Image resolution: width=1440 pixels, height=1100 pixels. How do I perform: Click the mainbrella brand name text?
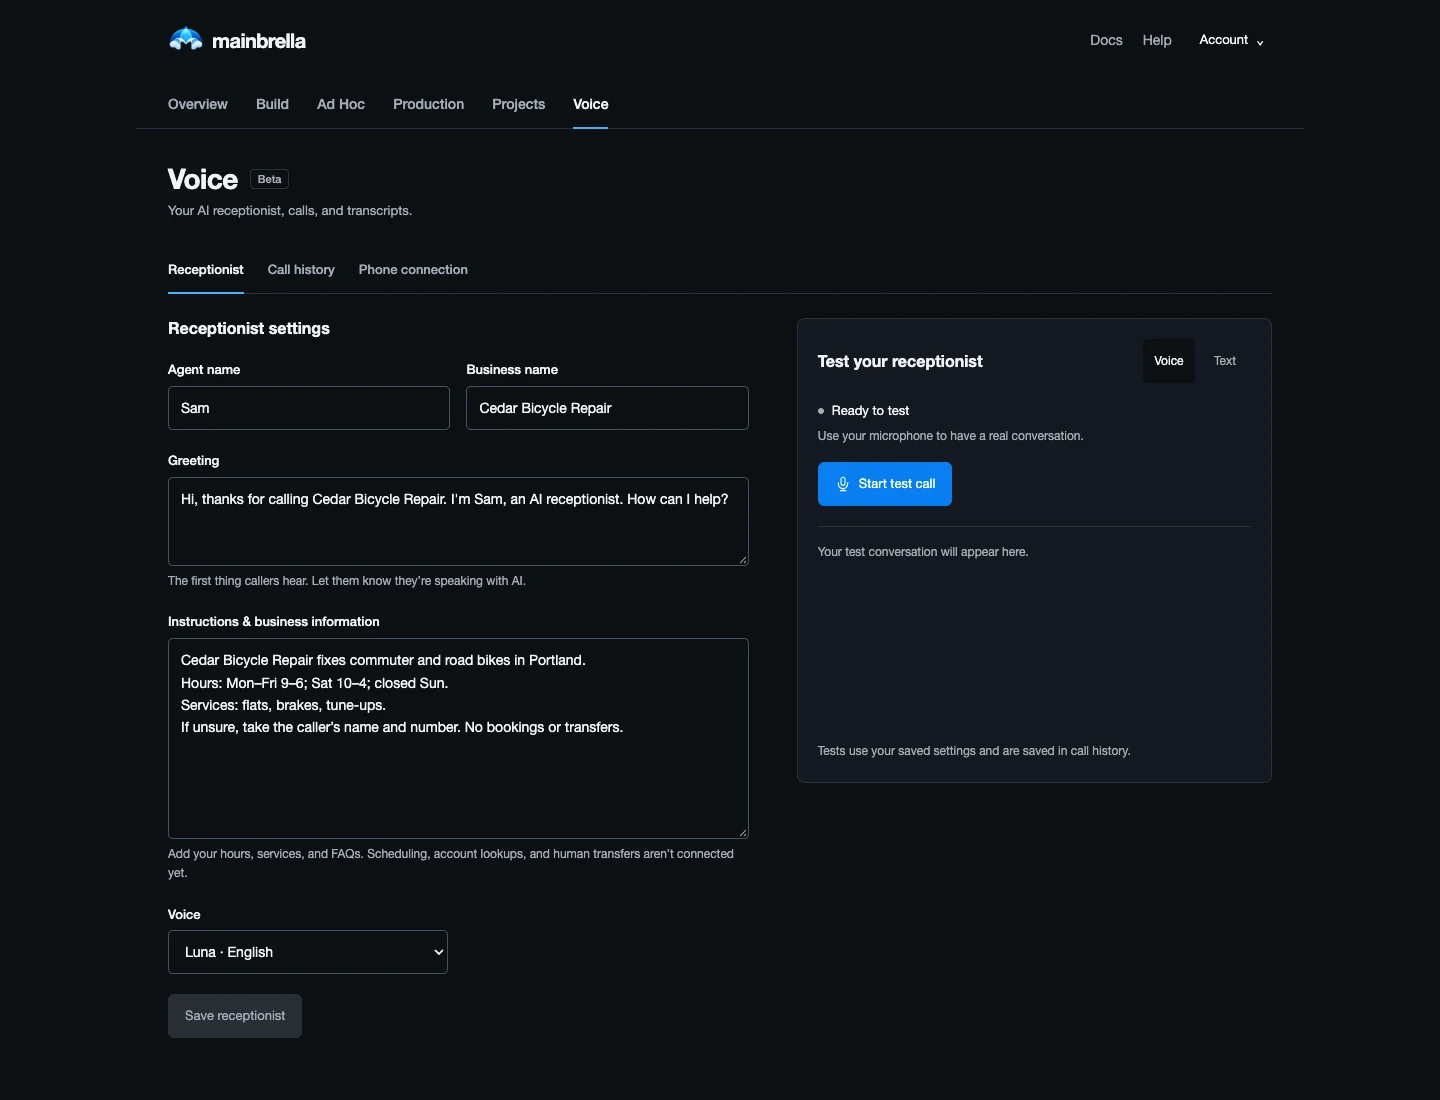[259, 41]
